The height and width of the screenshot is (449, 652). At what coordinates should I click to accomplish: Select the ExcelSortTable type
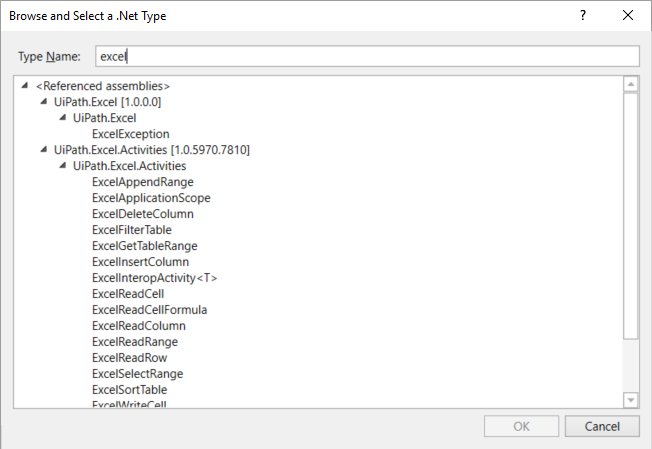130,390
